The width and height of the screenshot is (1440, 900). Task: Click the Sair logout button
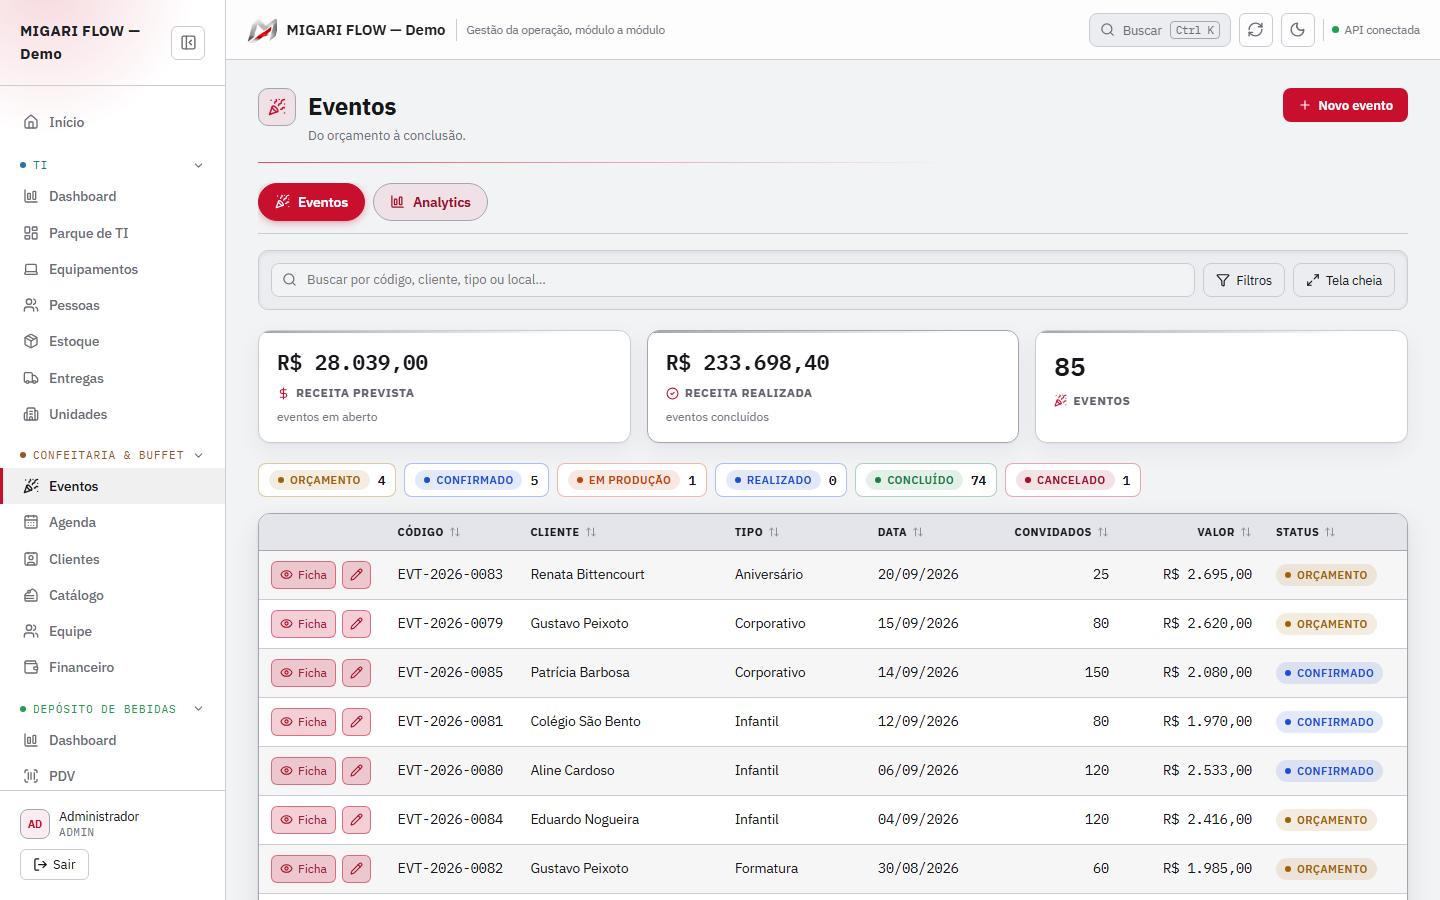54,865
